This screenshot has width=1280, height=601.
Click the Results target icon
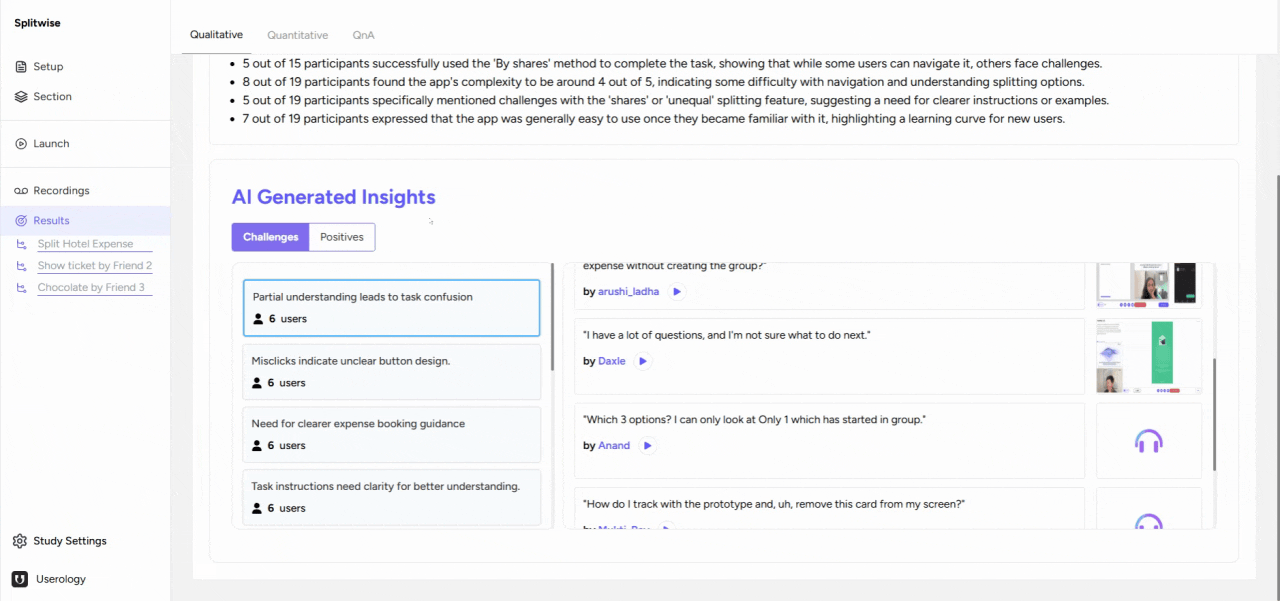21,221
